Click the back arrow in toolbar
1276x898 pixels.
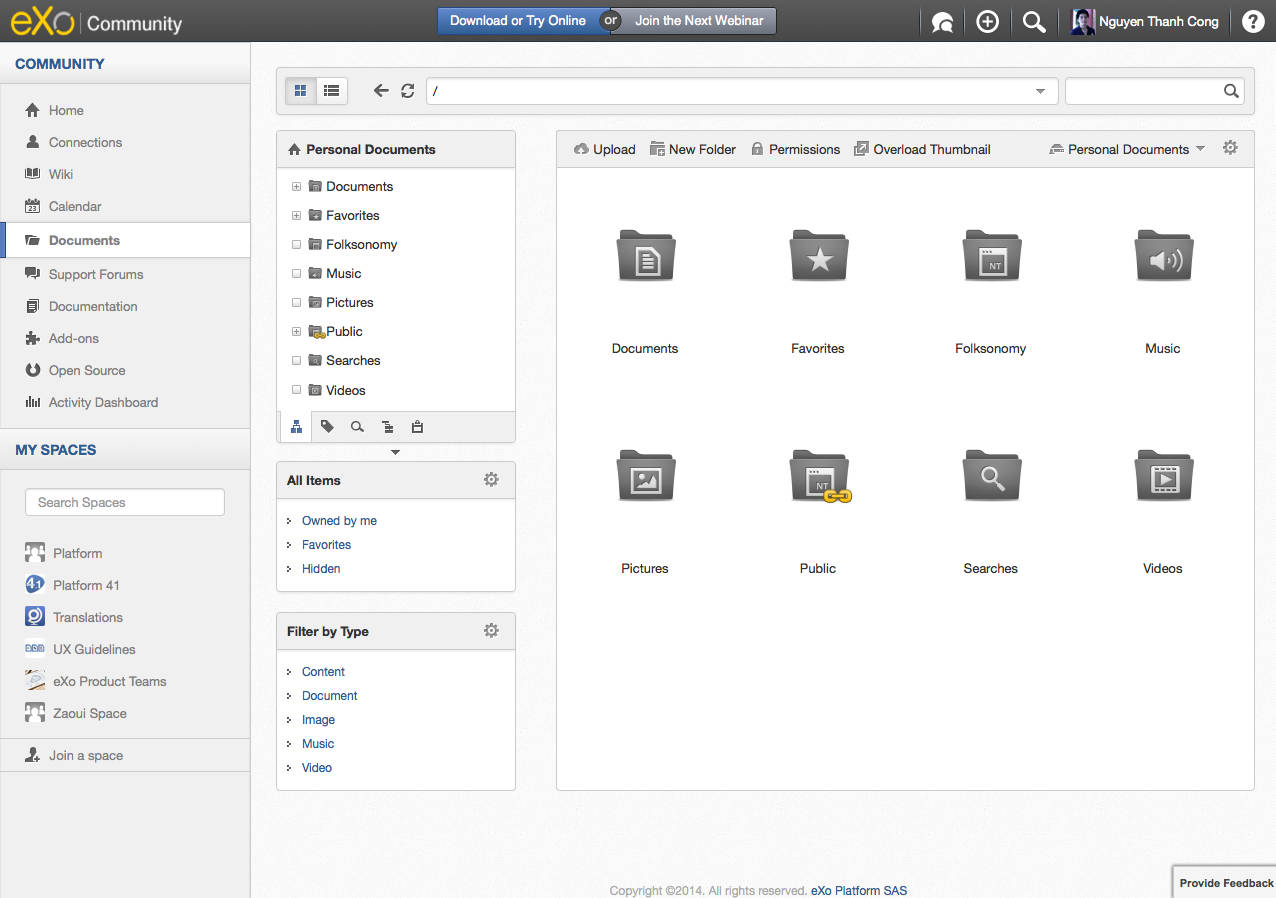[381, 91]
